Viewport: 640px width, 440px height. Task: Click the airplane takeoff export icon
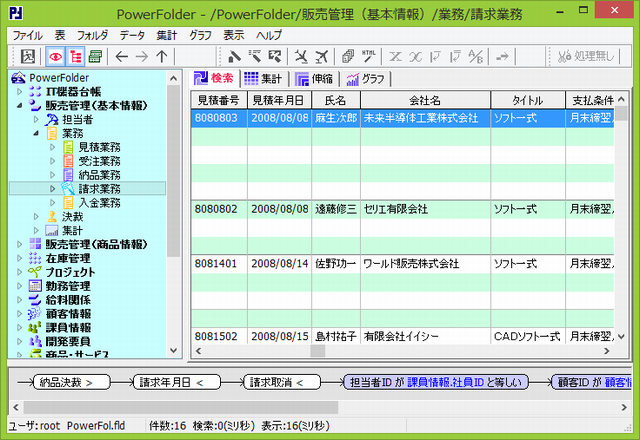[x=322, y=56]
